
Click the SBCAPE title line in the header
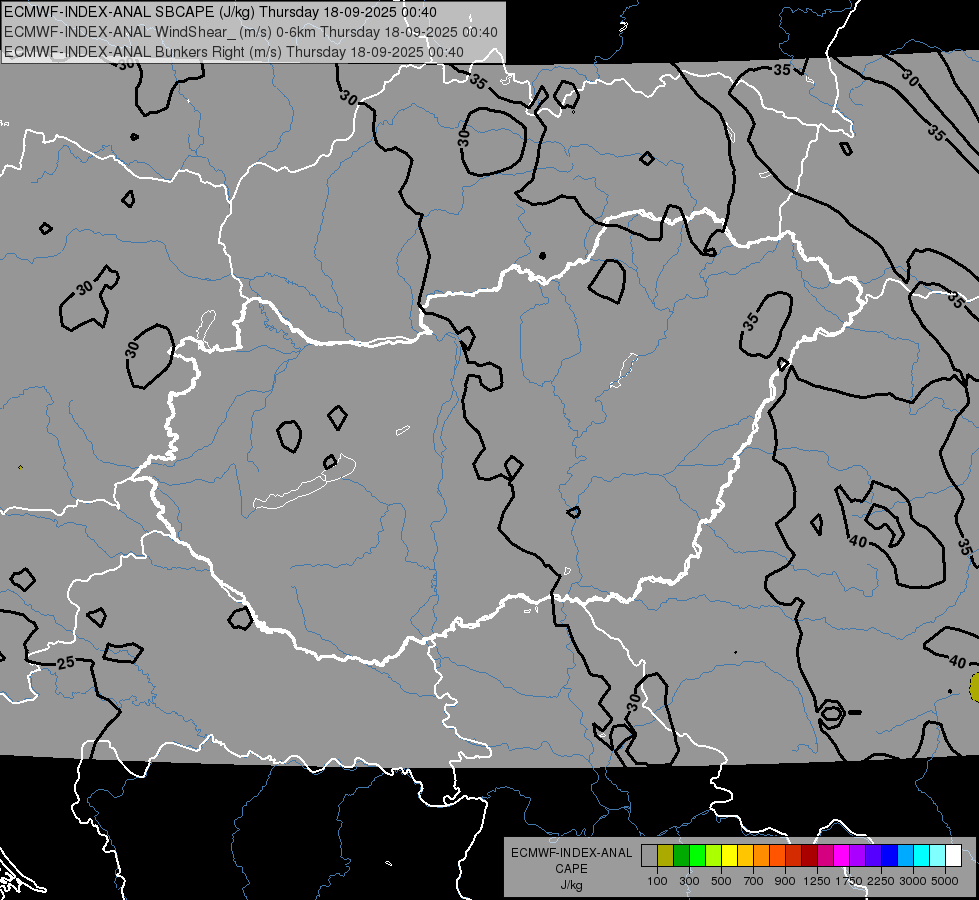click(220, 12)
